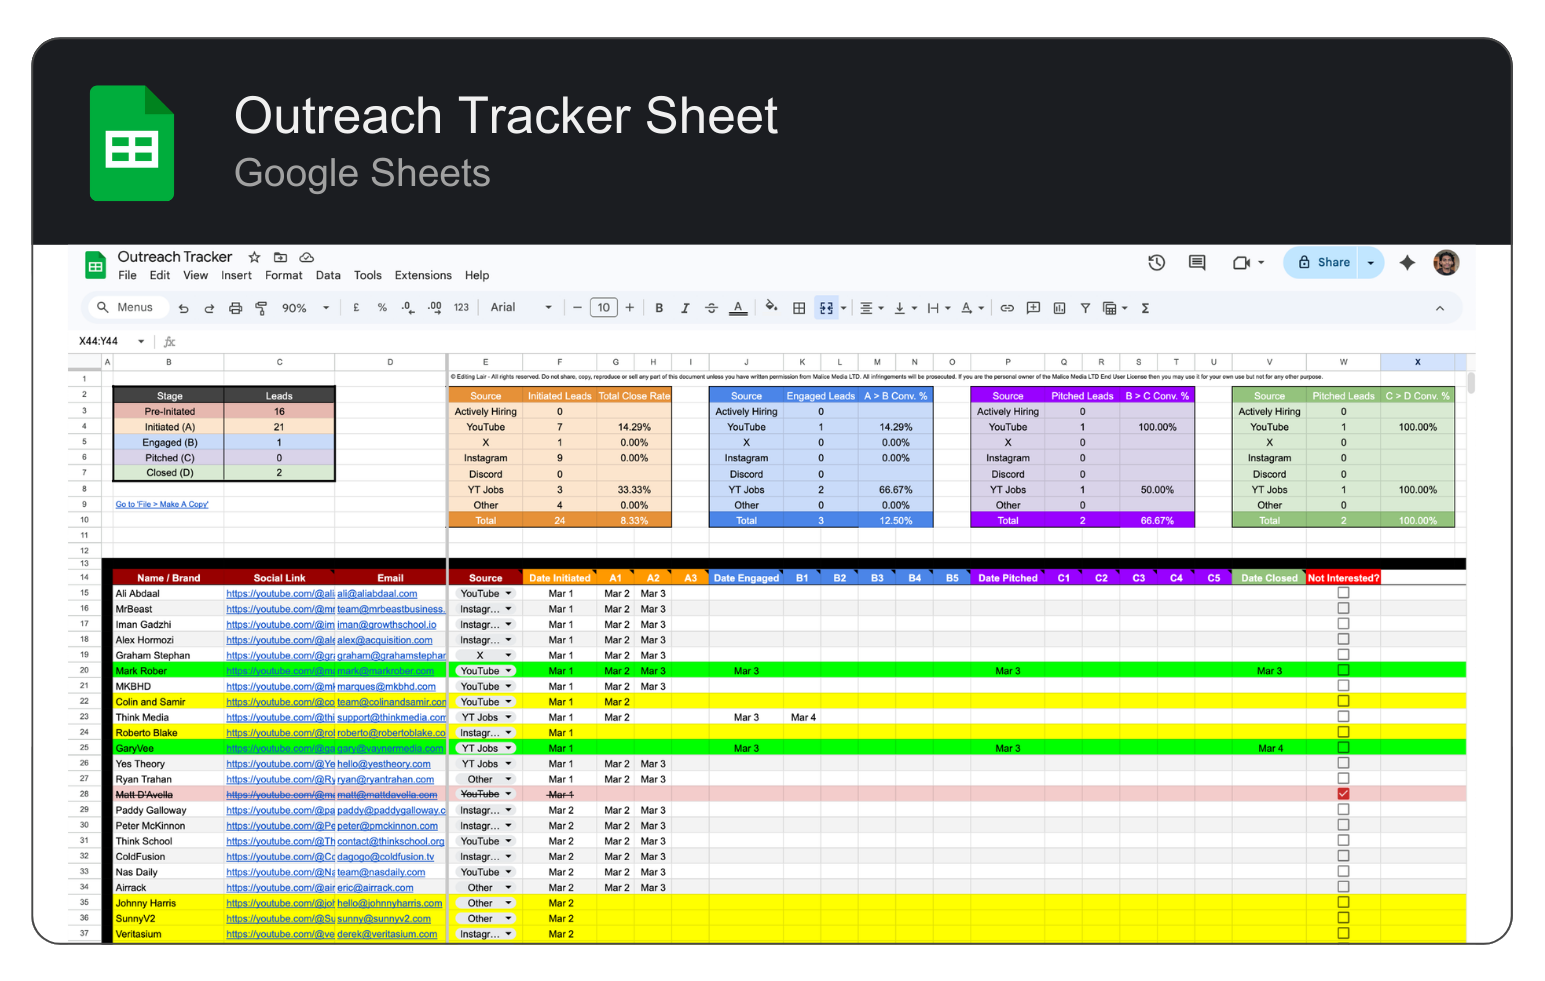This screenshot has height=981, width=1545.
Task: Collapse toolbar with chevron up
Action: coord(1440,308)
